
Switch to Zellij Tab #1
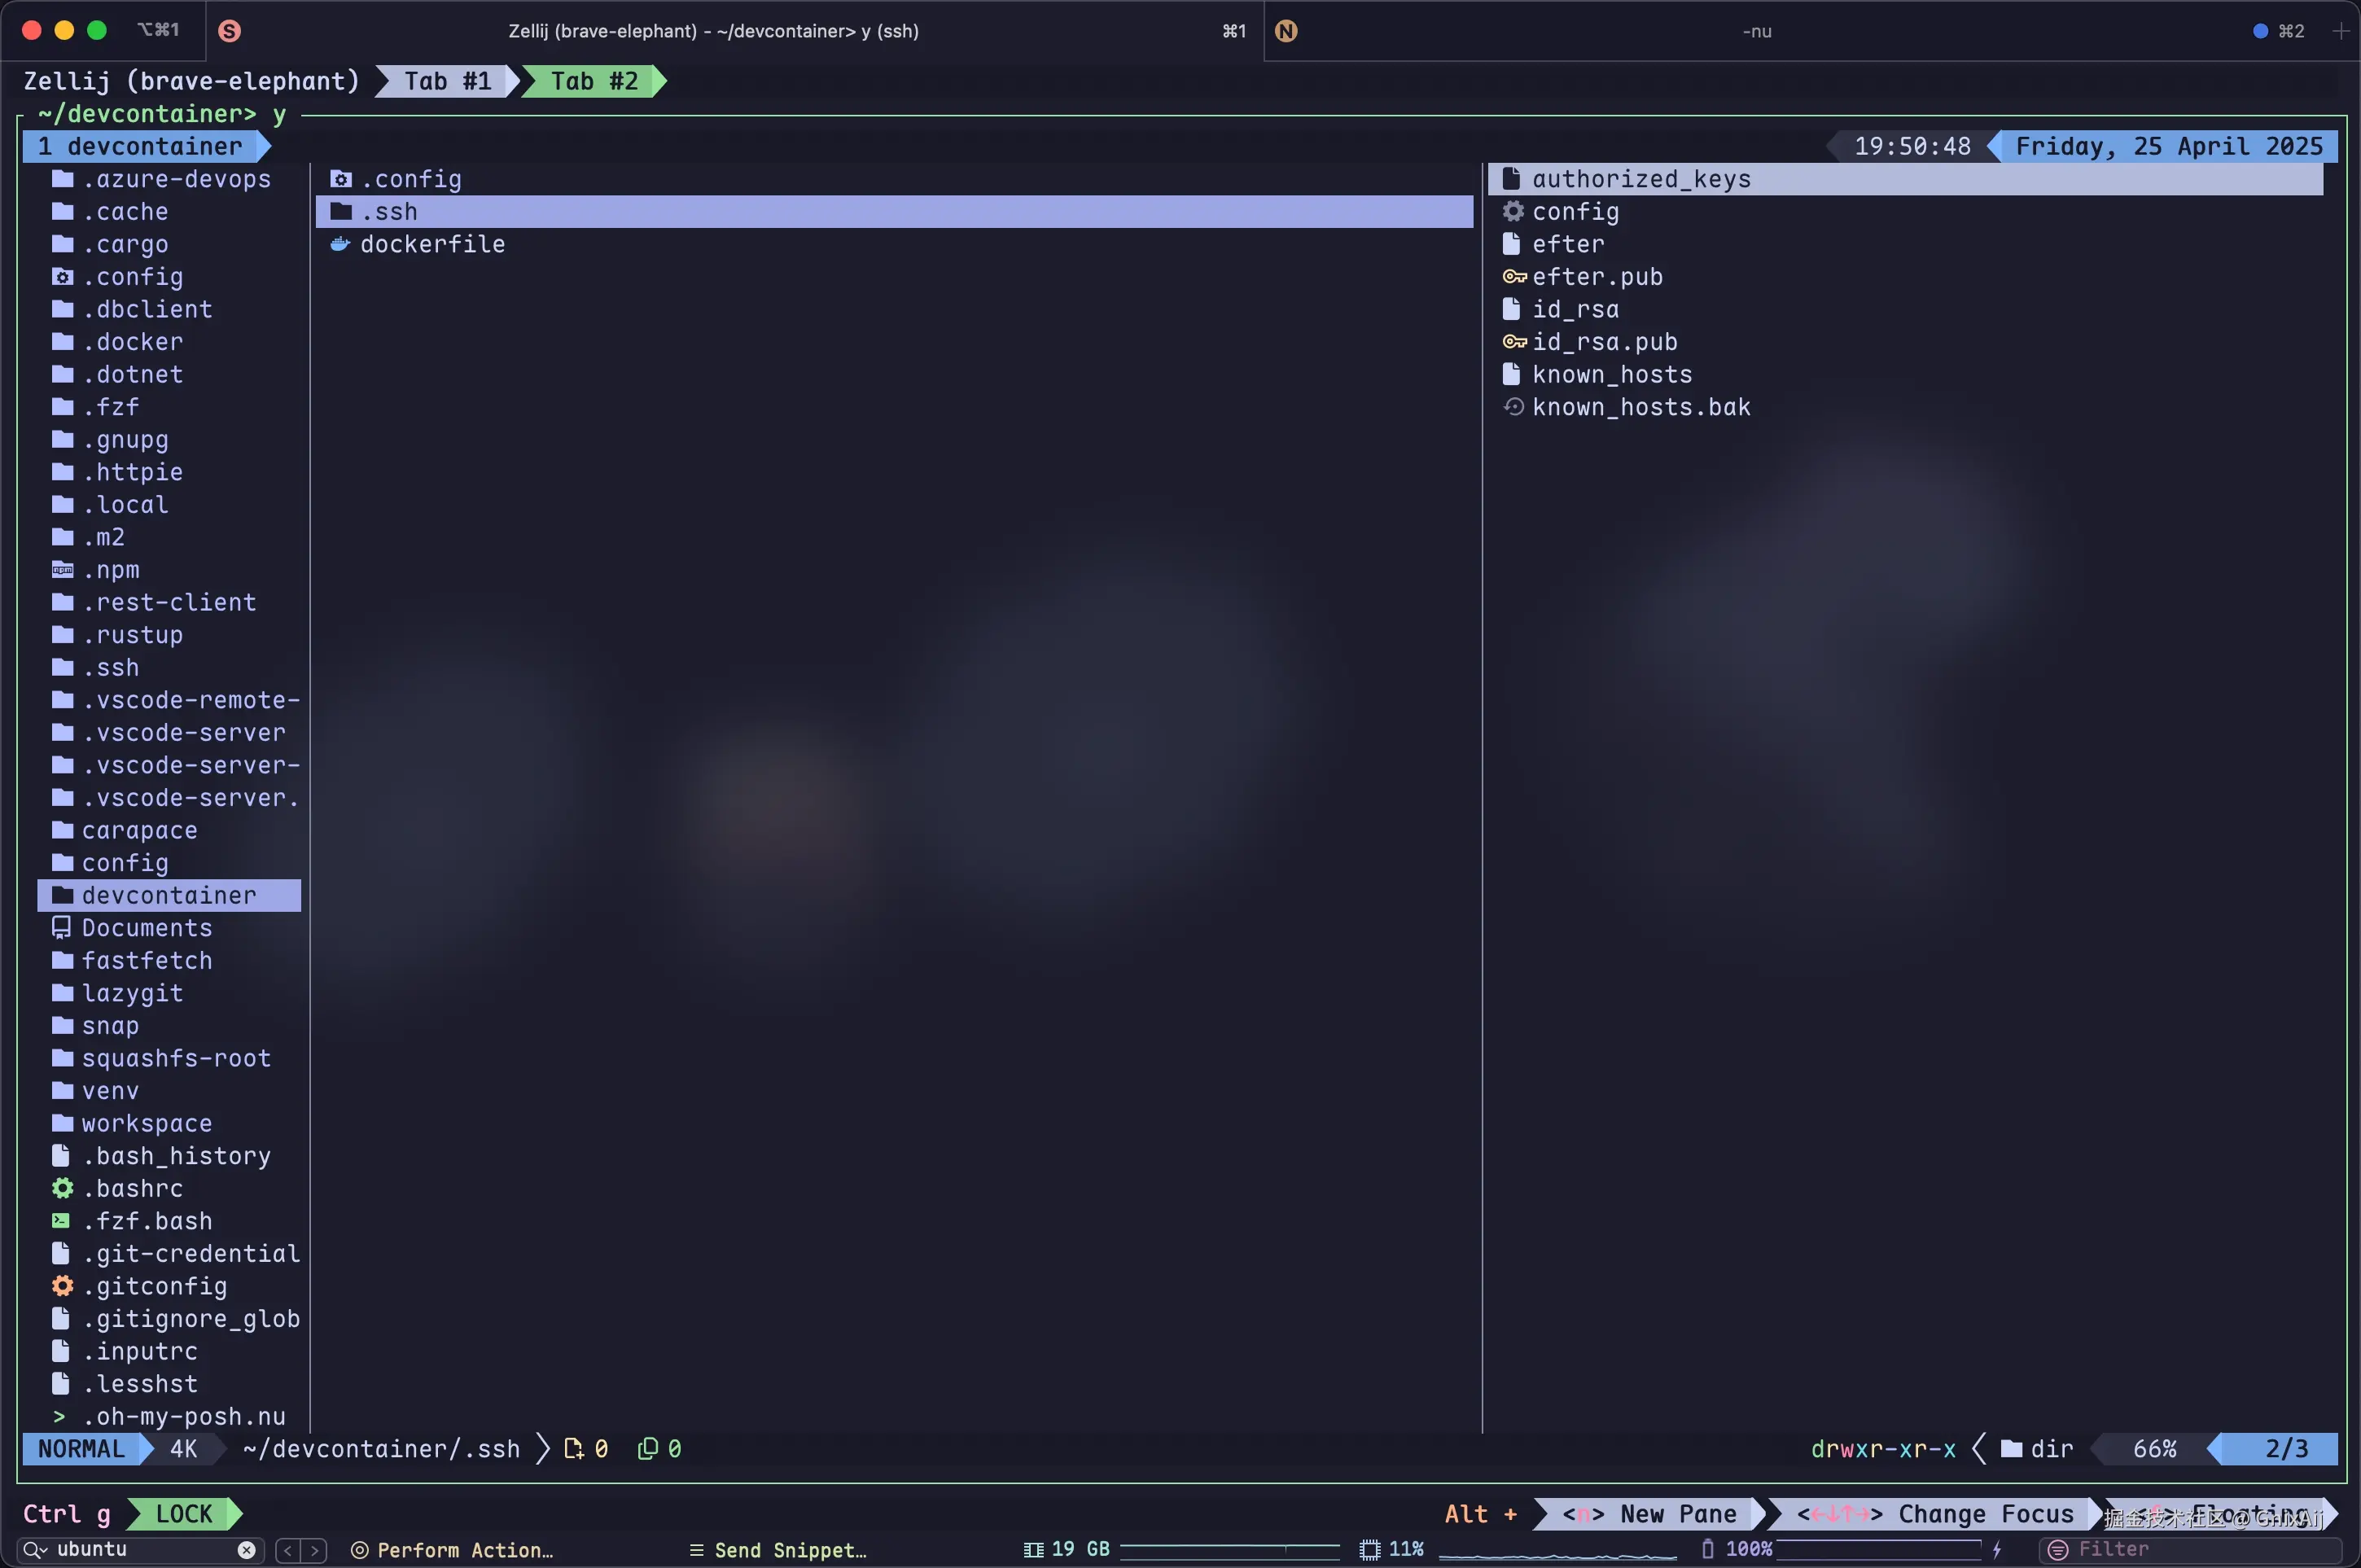point(447,81)
